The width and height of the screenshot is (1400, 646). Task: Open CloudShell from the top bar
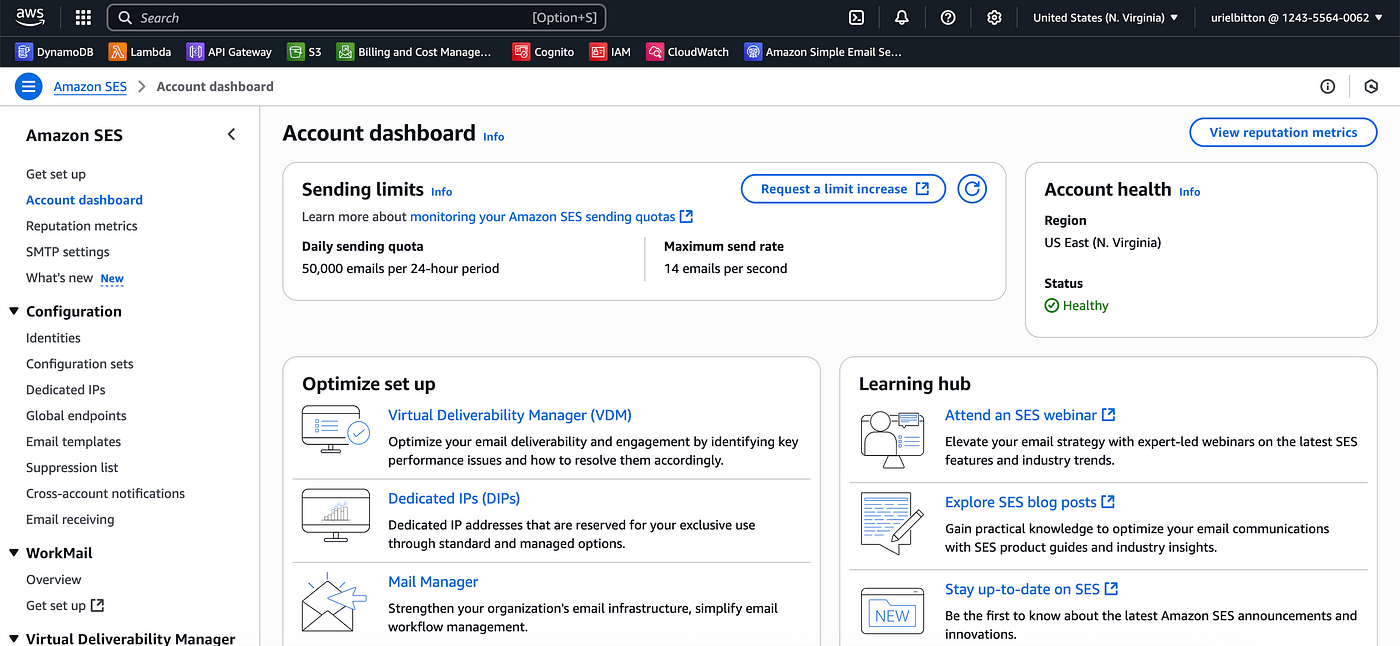pyautogui.click(x=855, y=17)
